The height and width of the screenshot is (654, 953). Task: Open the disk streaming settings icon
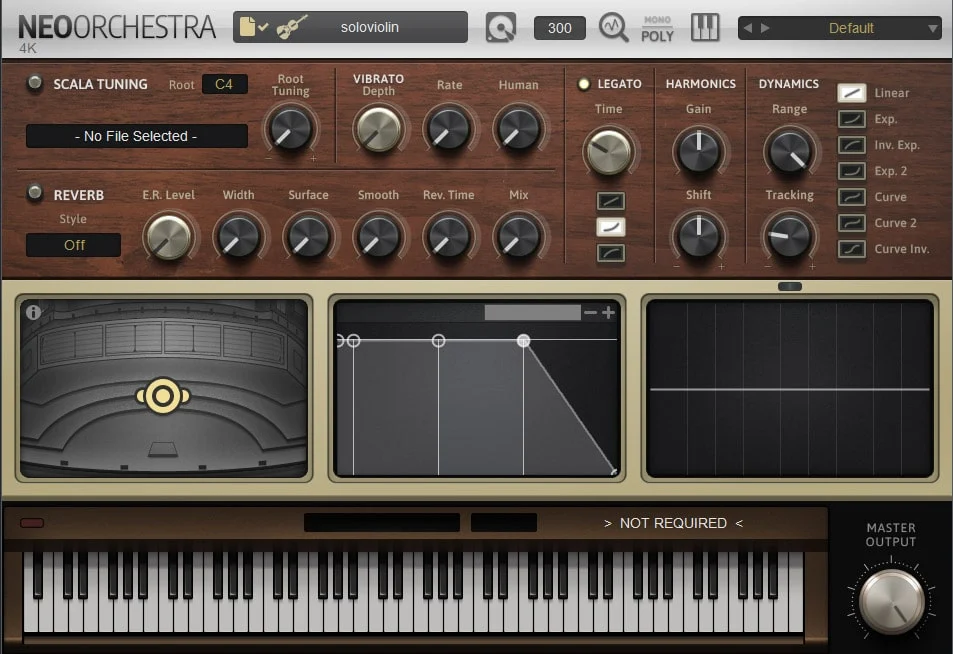click(501, 27)
